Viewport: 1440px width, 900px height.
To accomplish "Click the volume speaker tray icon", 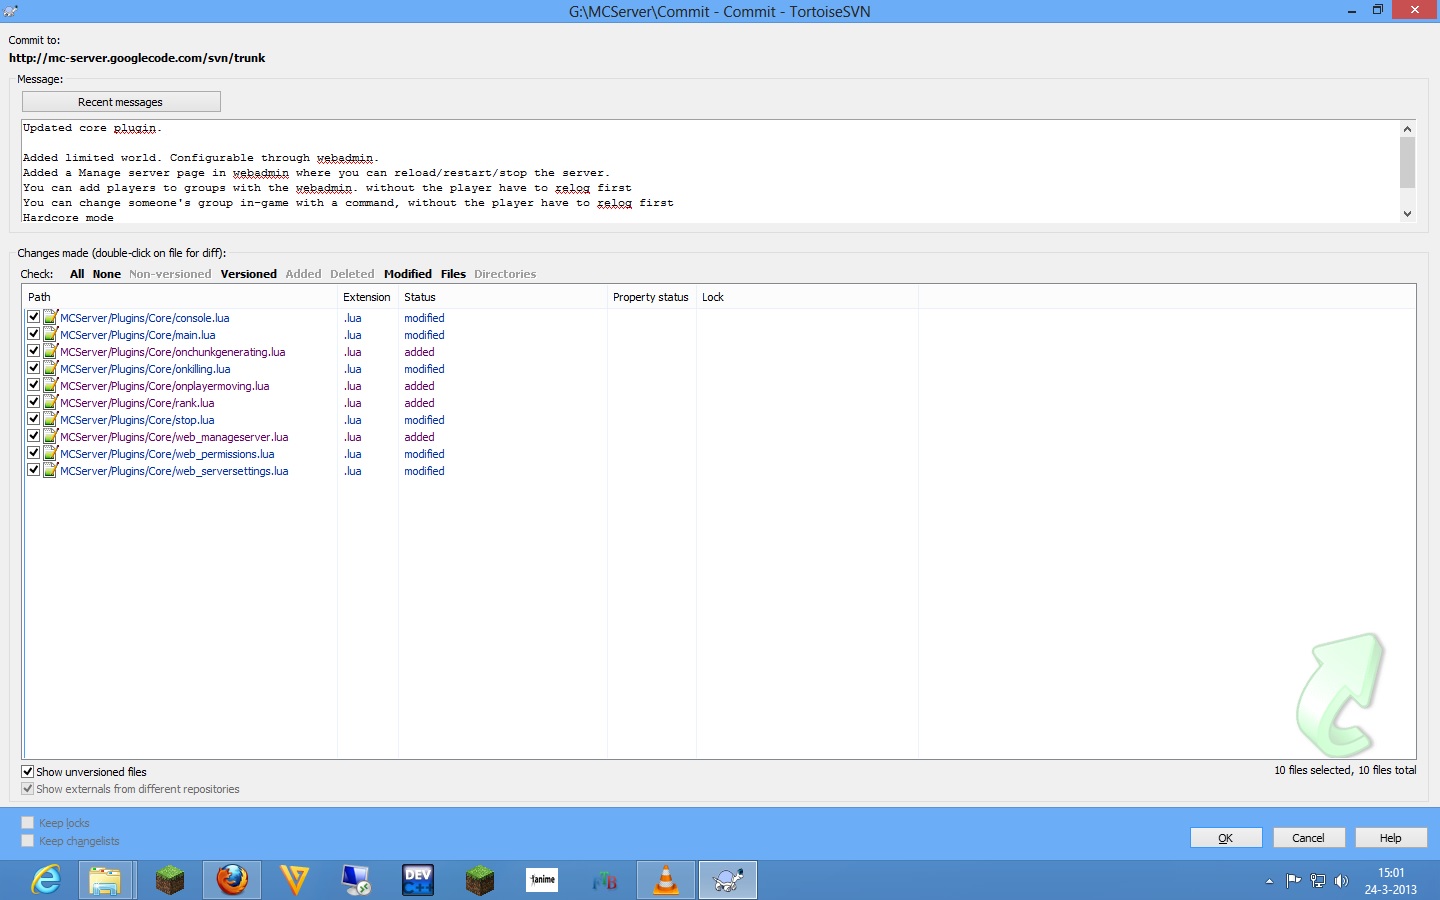I will [x=1341, y=881].
